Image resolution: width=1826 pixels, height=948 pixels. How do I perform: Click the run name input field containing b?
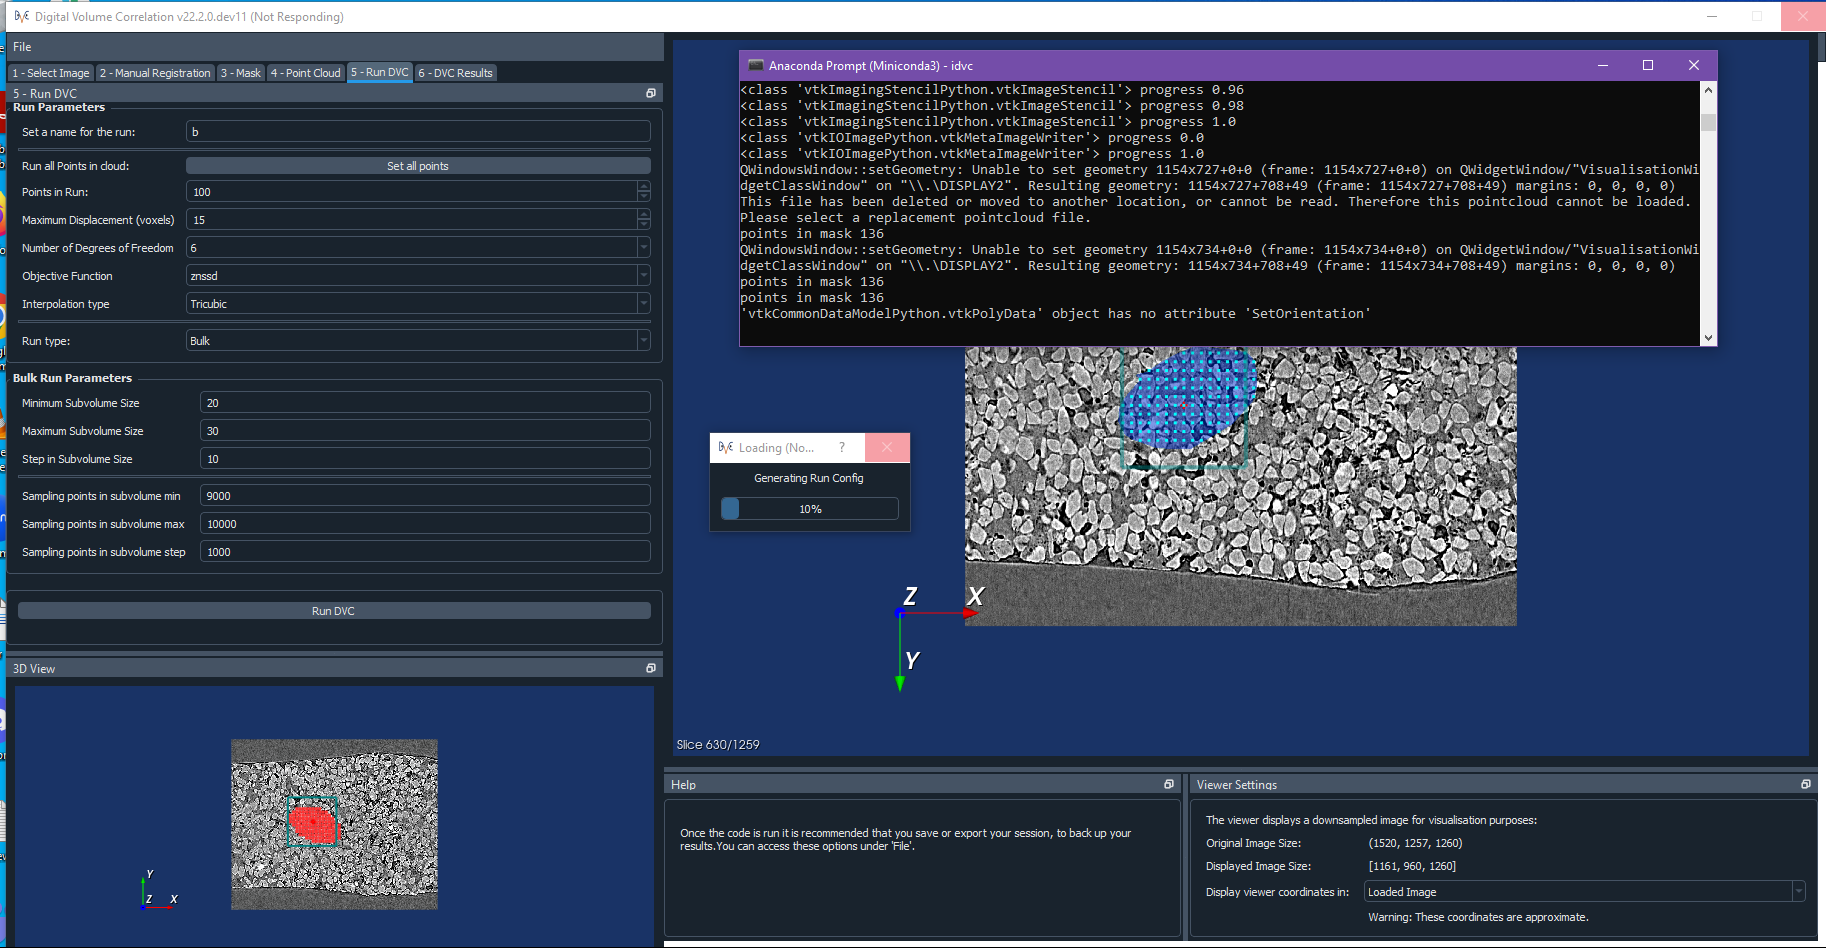417,131
